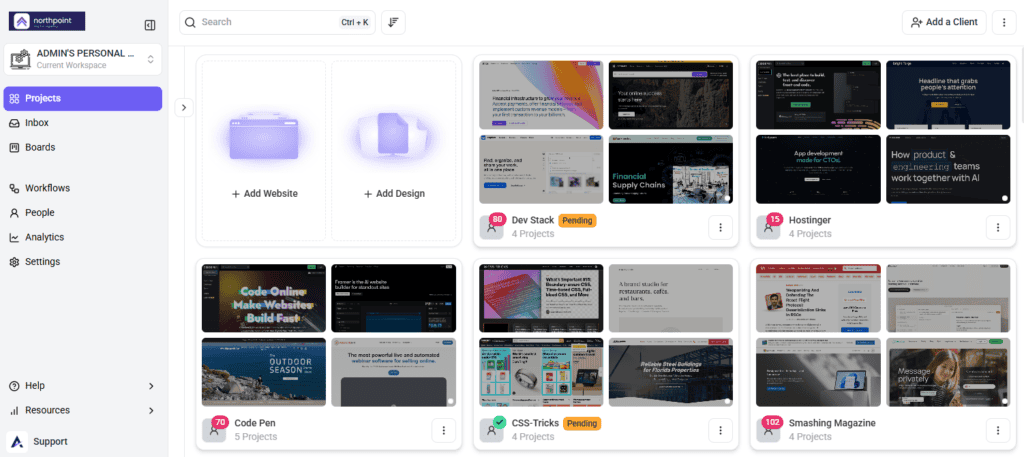Click the Smashing Magazine client avatar
Screen dimensions: 1024x457
click(x=768, y=430)
